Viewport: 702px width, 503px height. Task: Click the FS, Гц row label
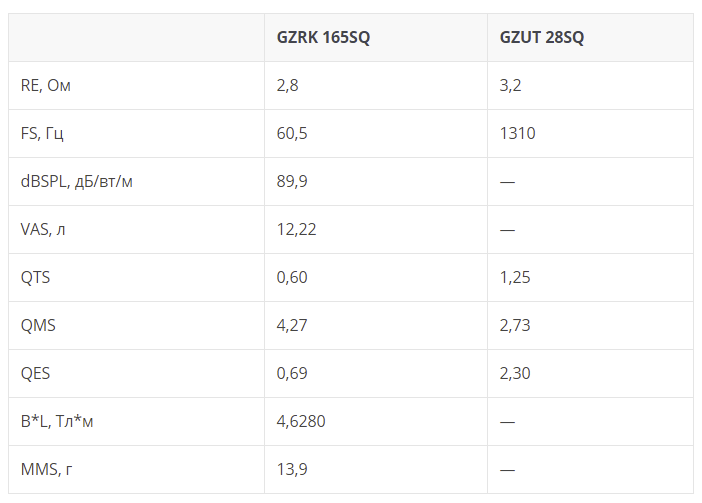(42, 133)
